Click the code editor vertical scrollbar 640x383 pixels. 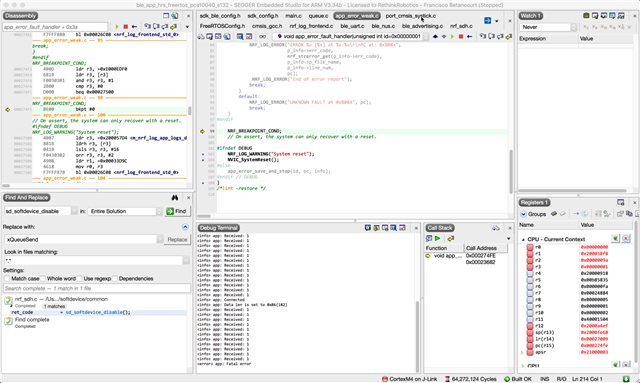(511, 171)
